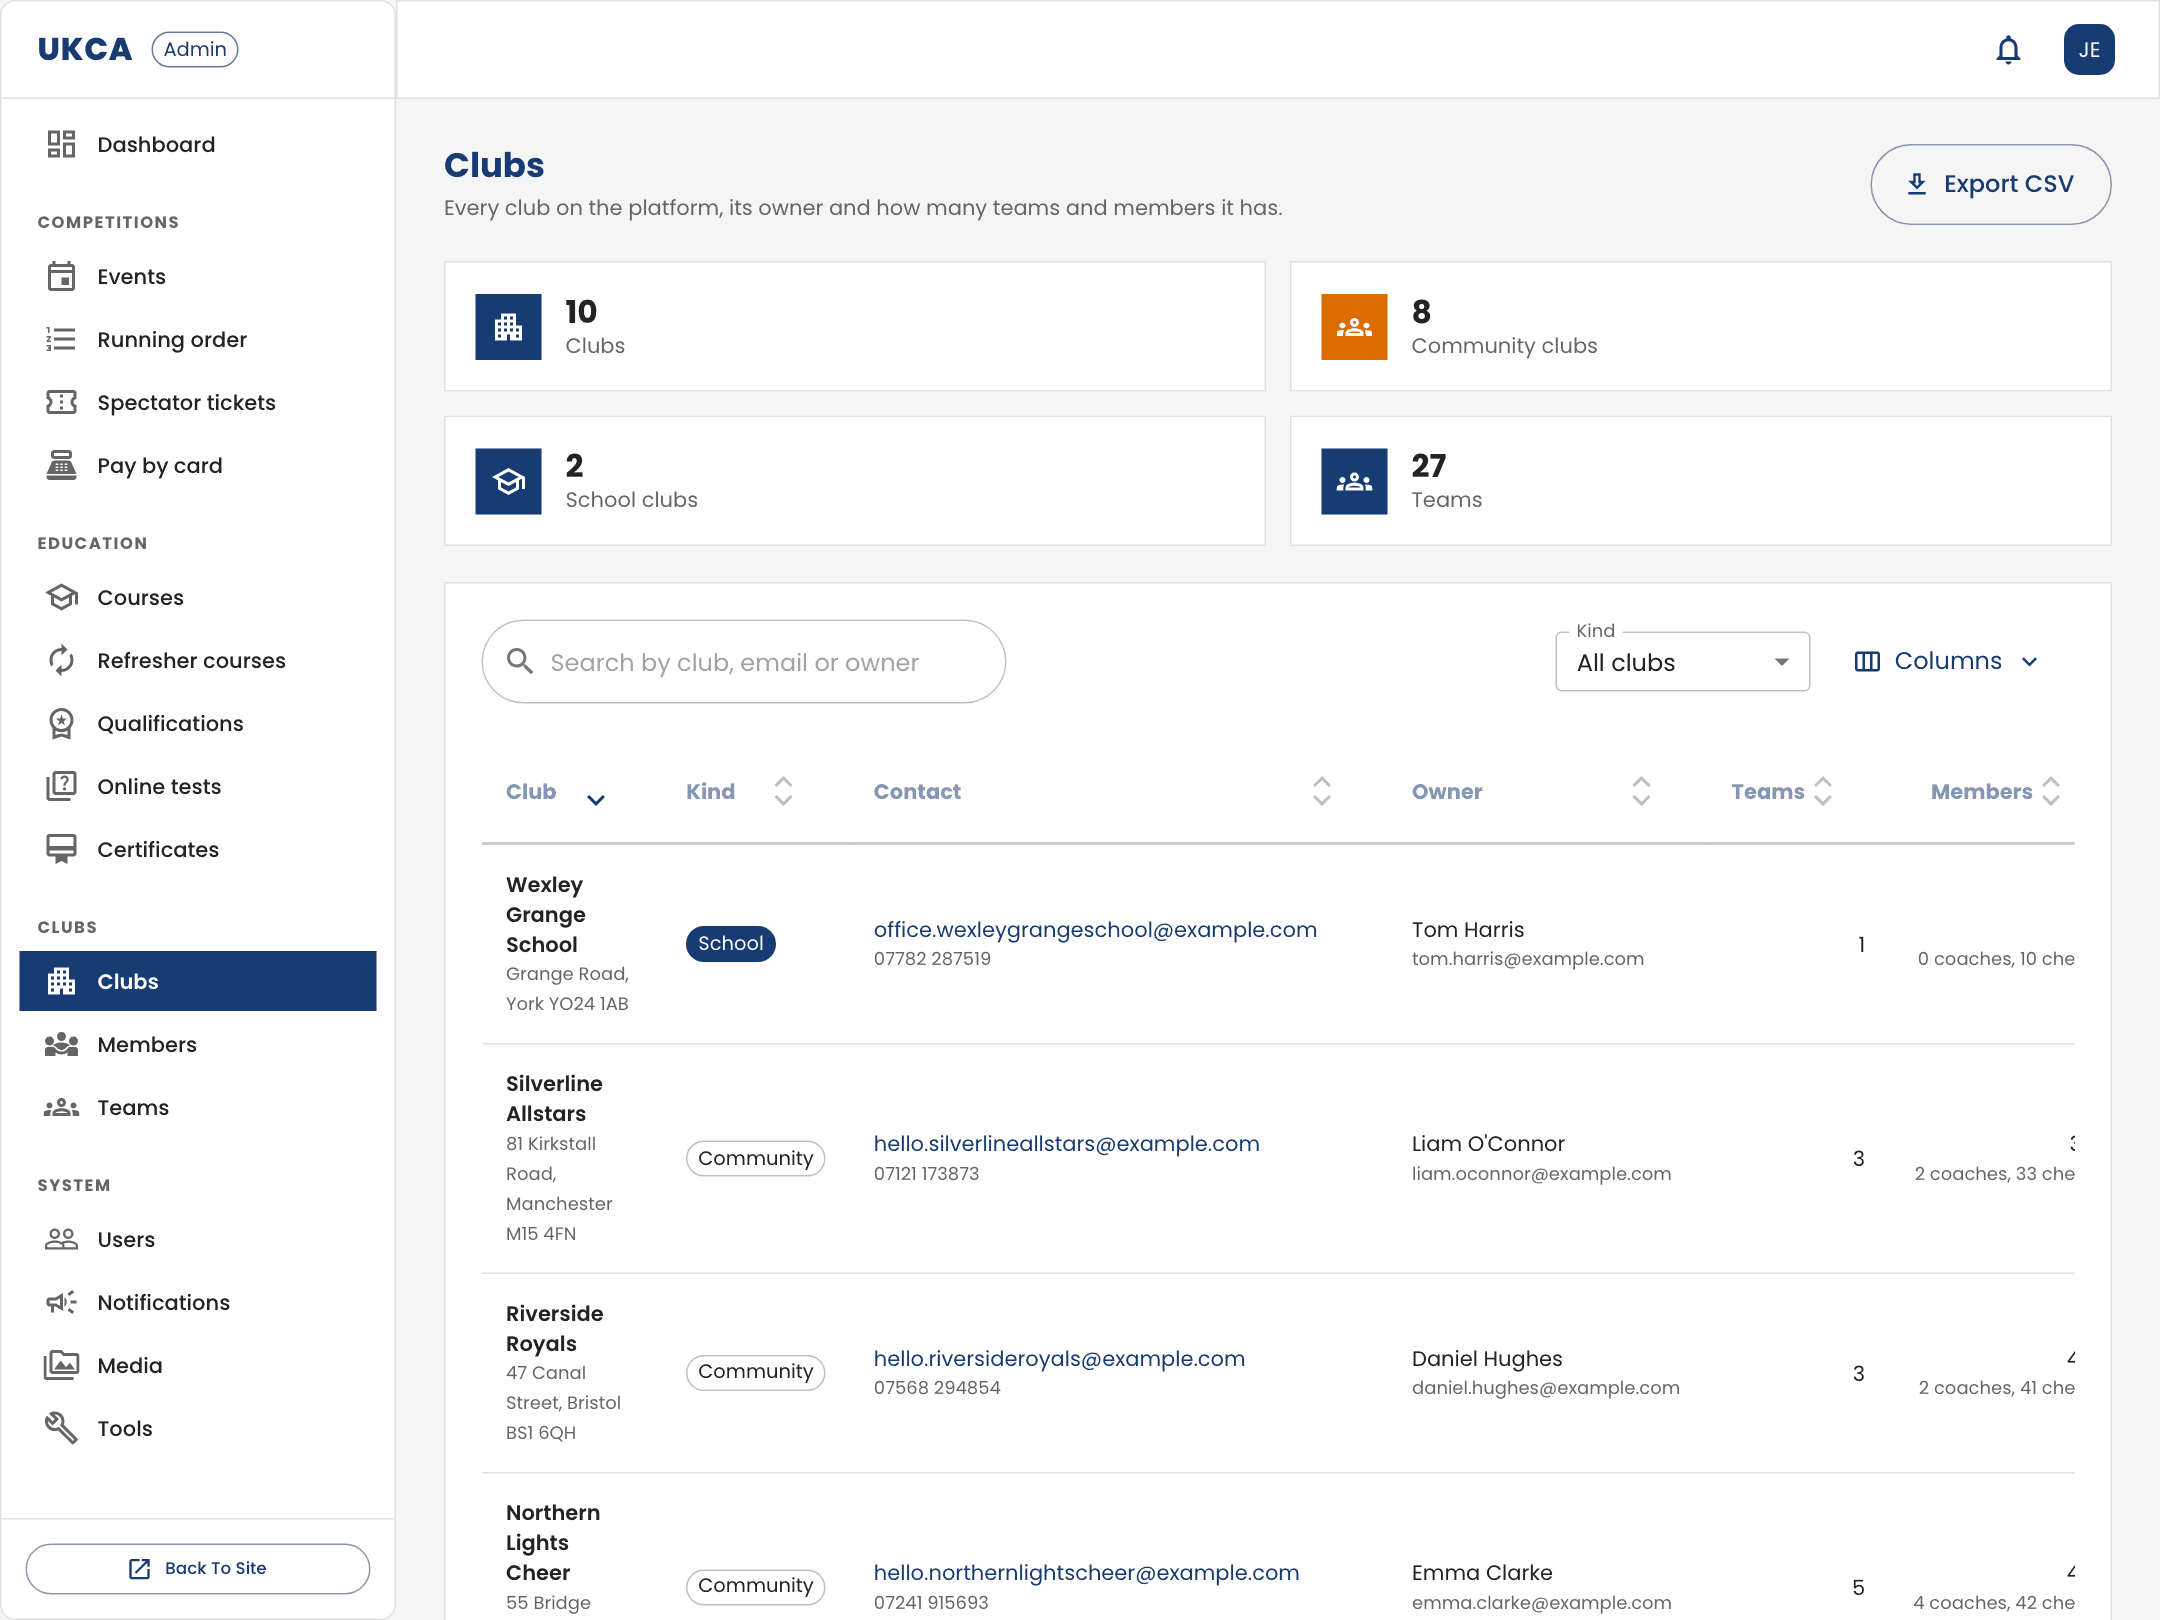Select the active Clubs sidebar item

198,981
